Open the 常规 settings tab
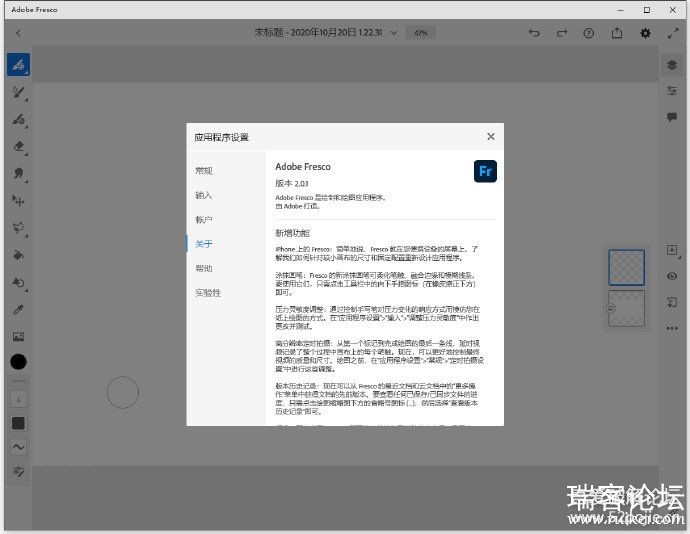This screenshot has height=534, width=690. (204, 170)
